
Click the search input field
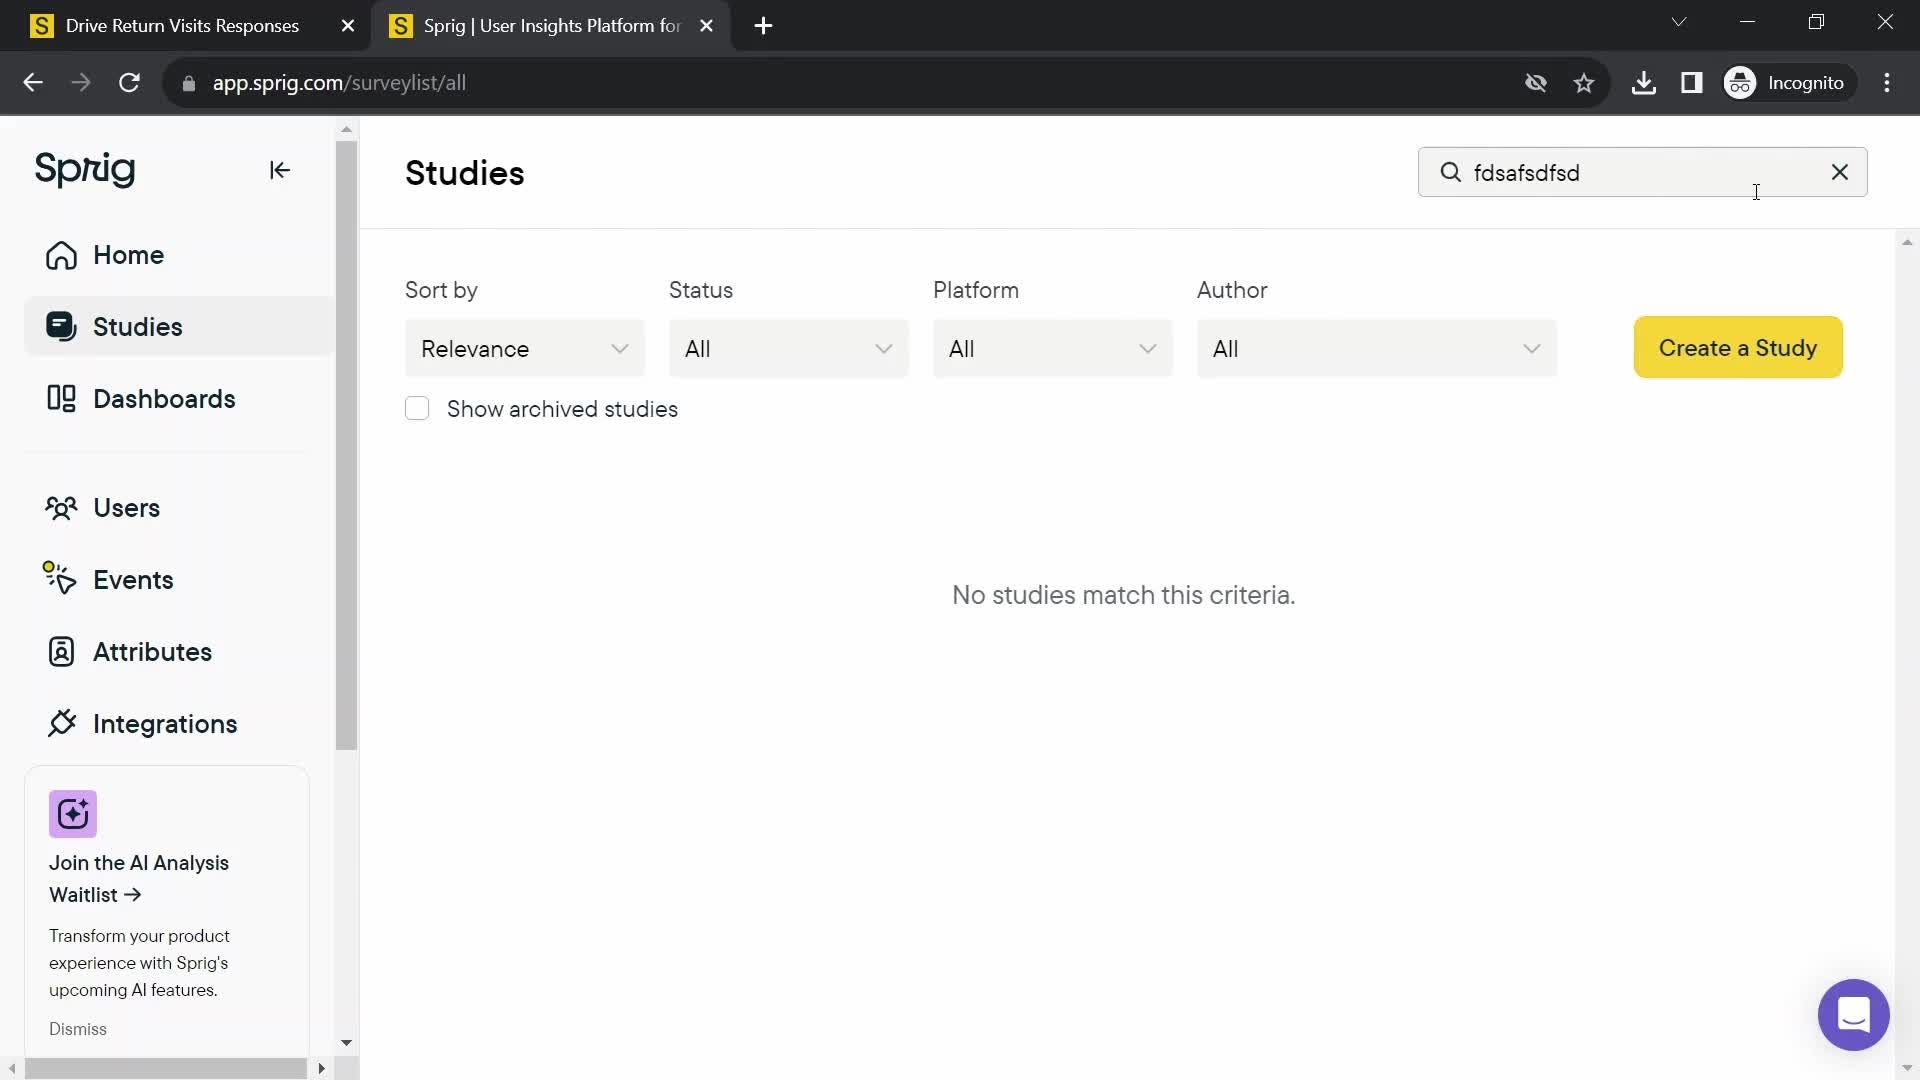pos(1643,173)
